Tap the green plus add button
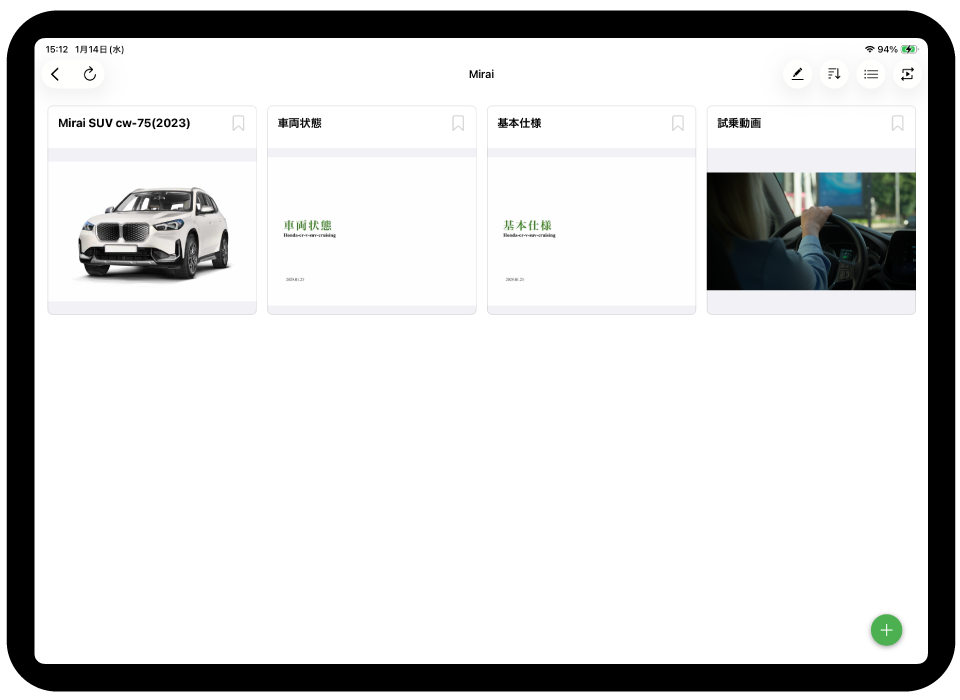The width and height of the screenshot is (960, 700). click(886, 630)
